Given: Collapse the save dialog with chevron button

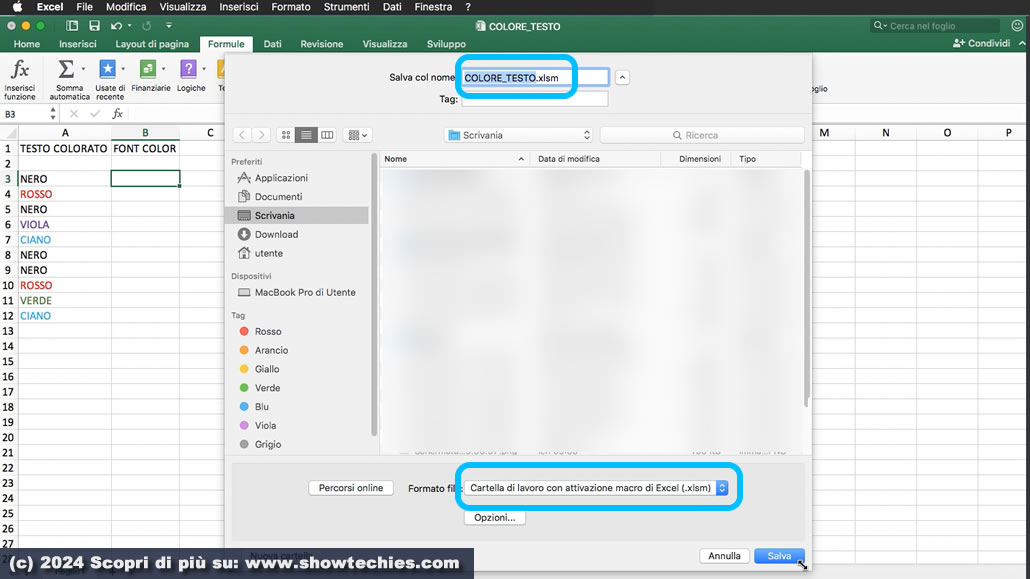Looking at the screenshot, I should point(622,78).
